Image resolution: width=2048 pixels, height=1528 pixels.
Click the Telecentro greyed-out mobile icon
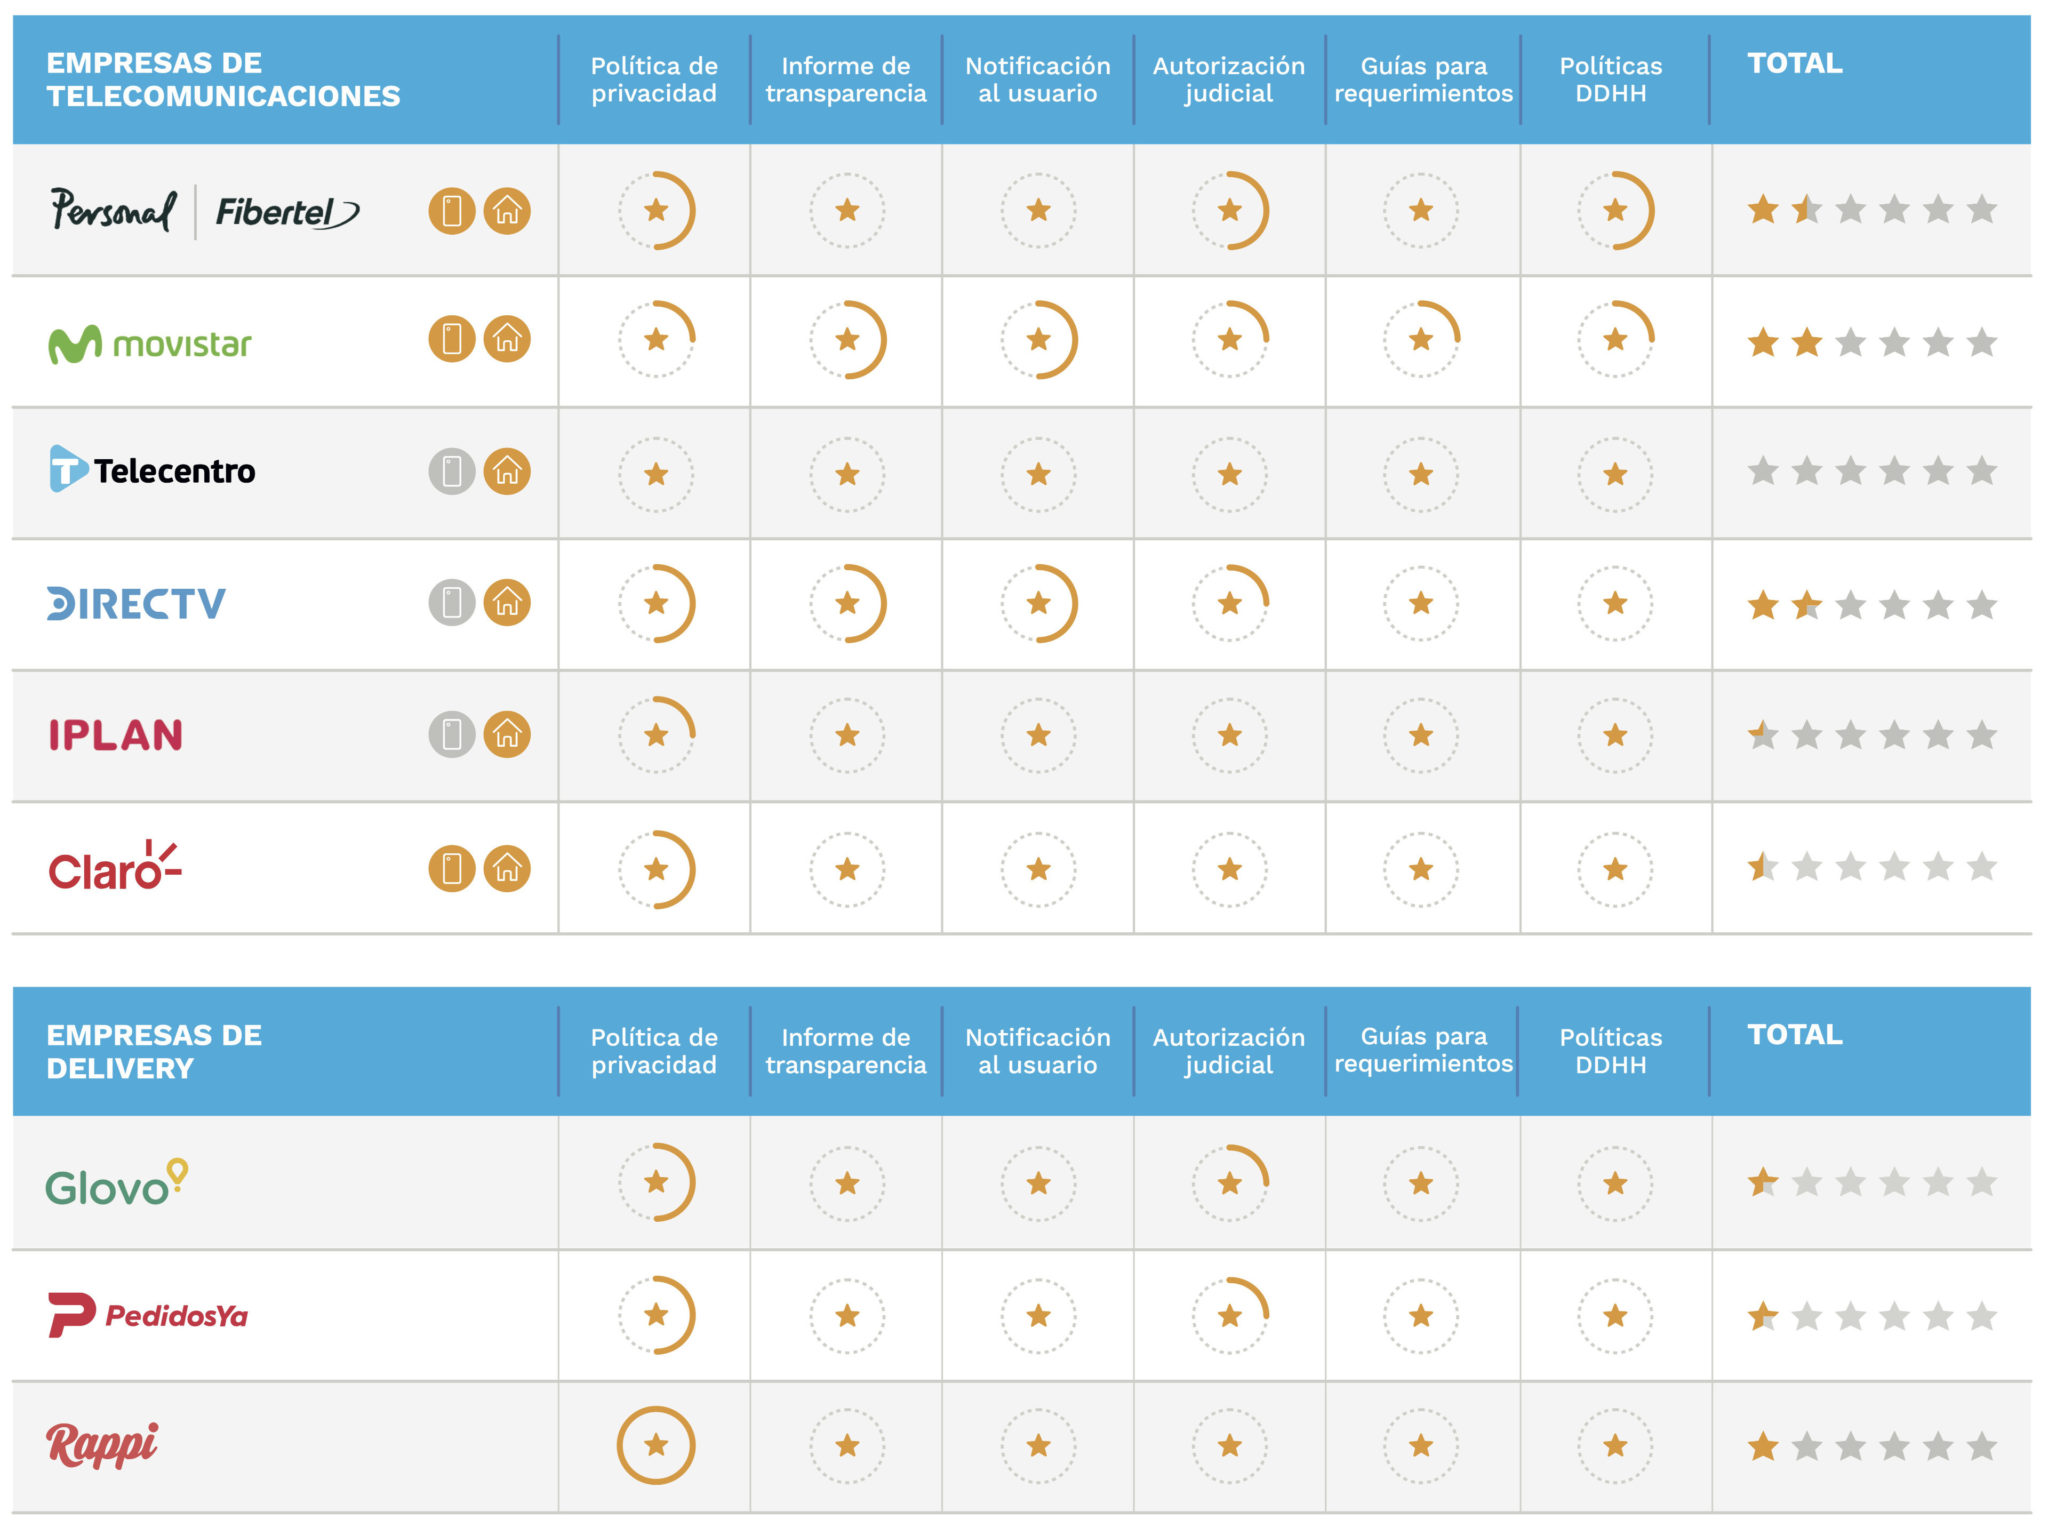pyautogui.click(x=451, y=471)
